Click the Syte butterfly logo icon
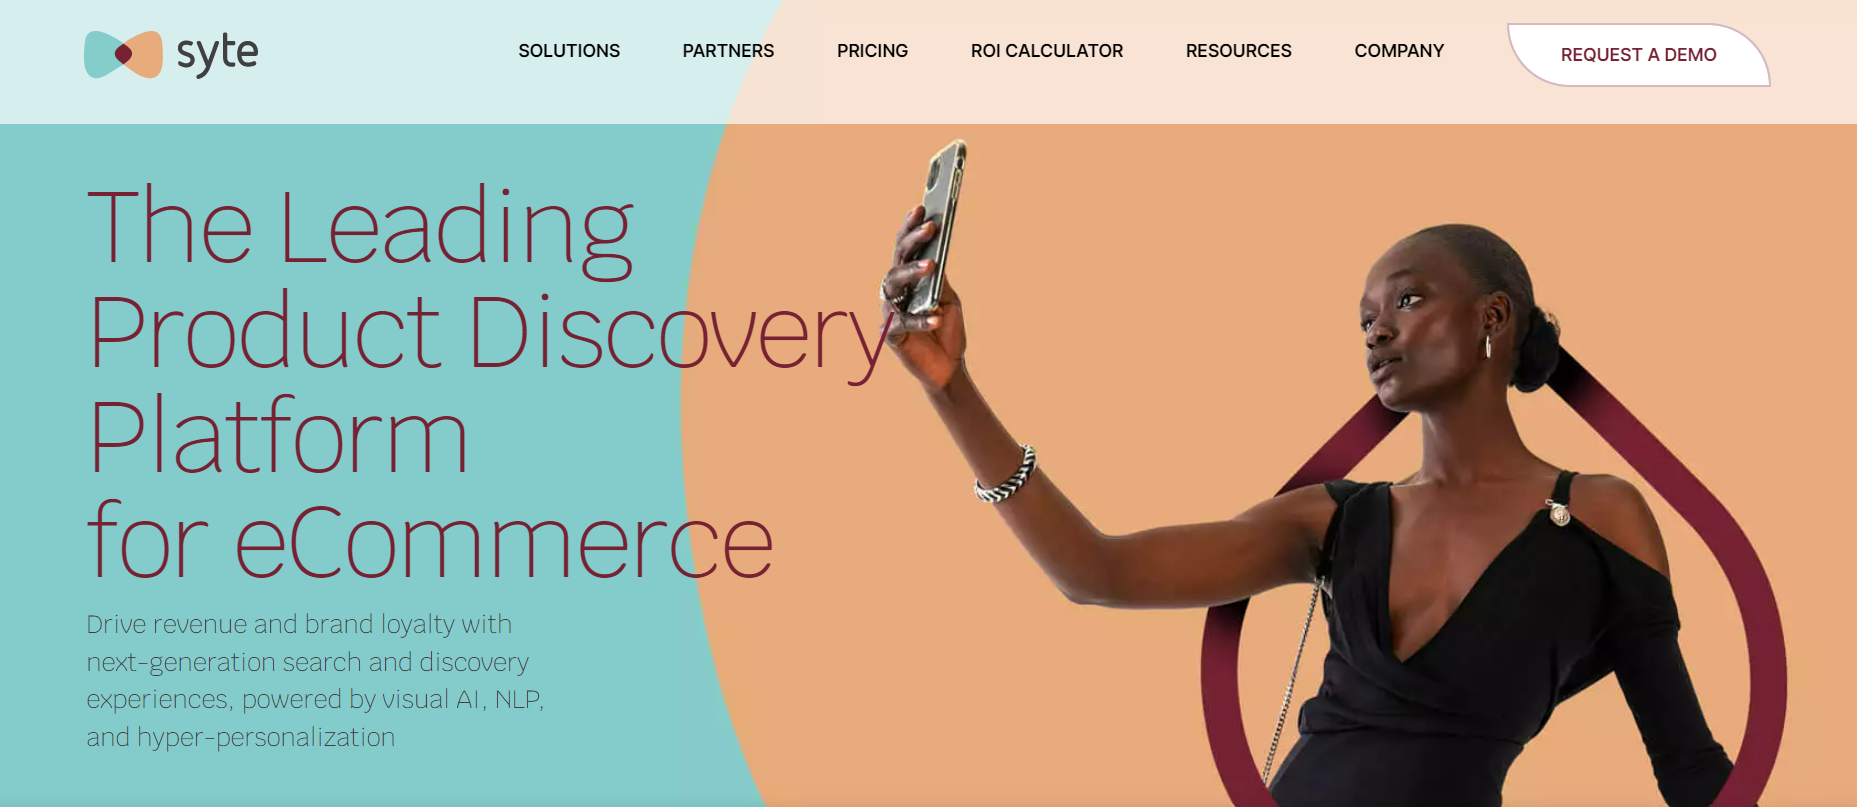This screenshot has height=807, width=1857. pos(123,54)
